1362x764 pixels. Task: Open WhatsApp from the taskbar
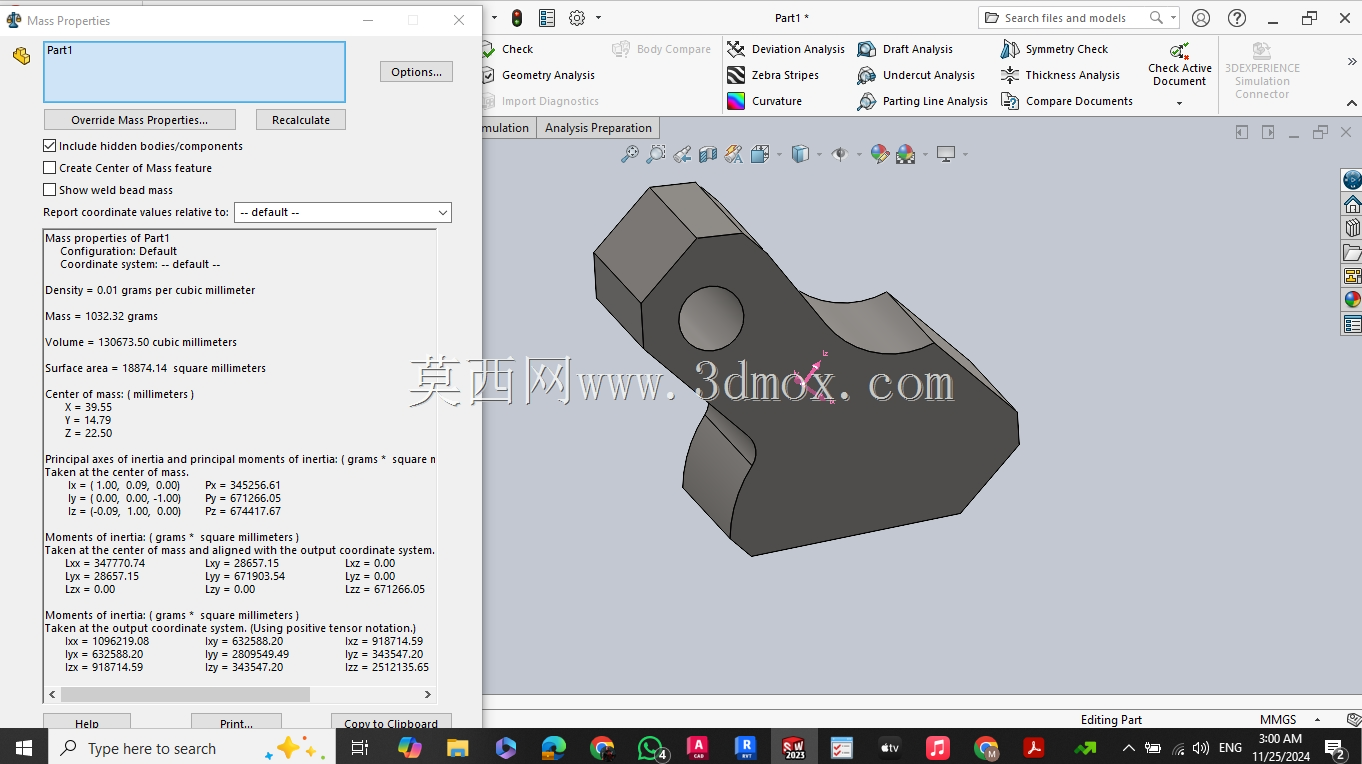(x=652, y=747)
